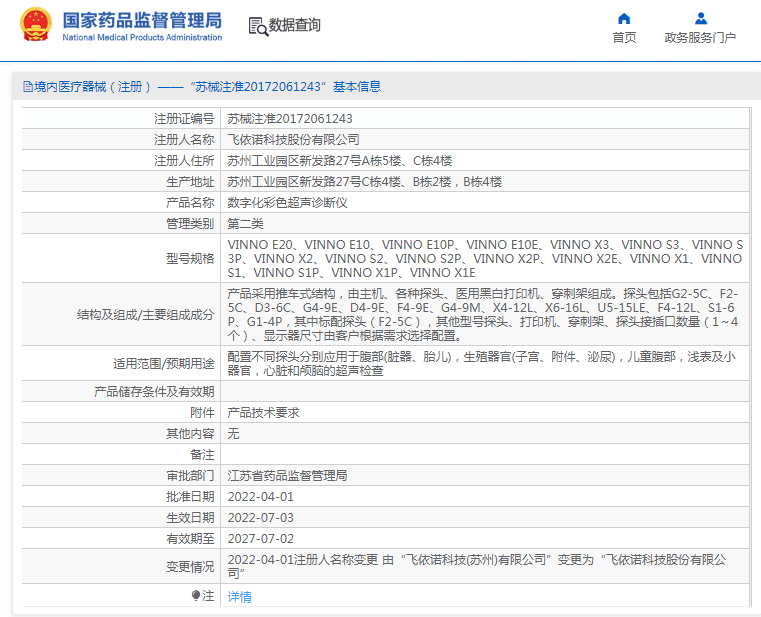Viewport: 761px width, 617px height.
Task: Open the 数据查询 search icon
Action: click(258, 26)
